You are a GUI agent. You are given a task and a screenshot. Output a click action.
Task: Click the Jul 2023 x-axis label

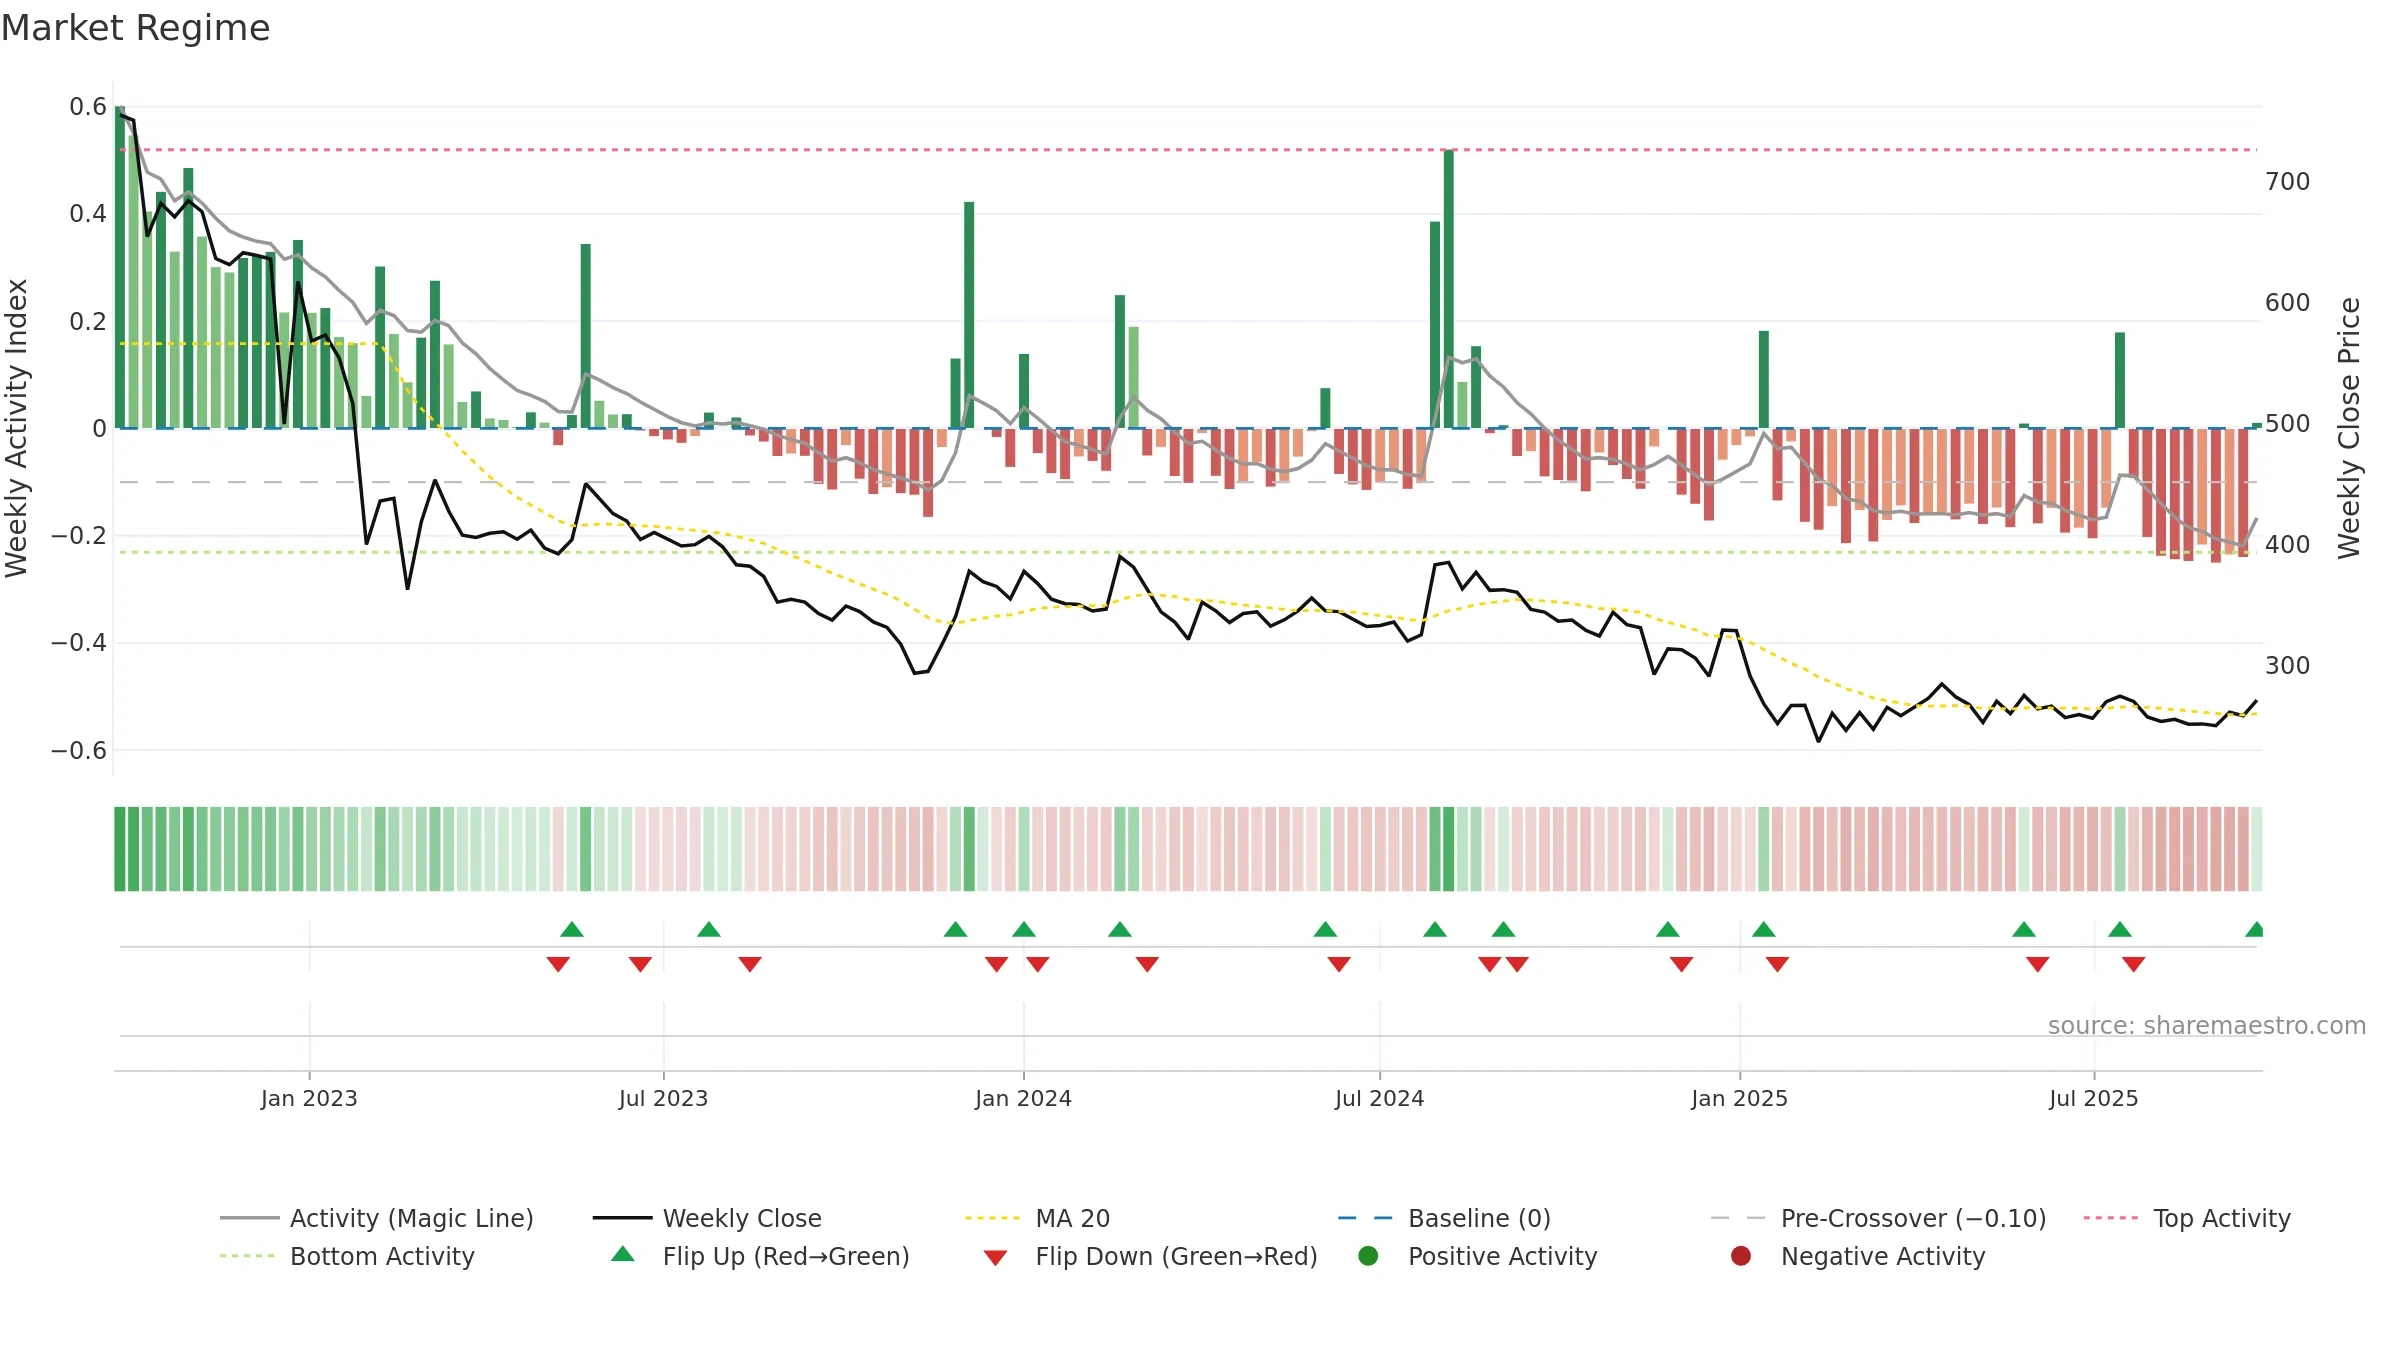tap(663, 1098)
